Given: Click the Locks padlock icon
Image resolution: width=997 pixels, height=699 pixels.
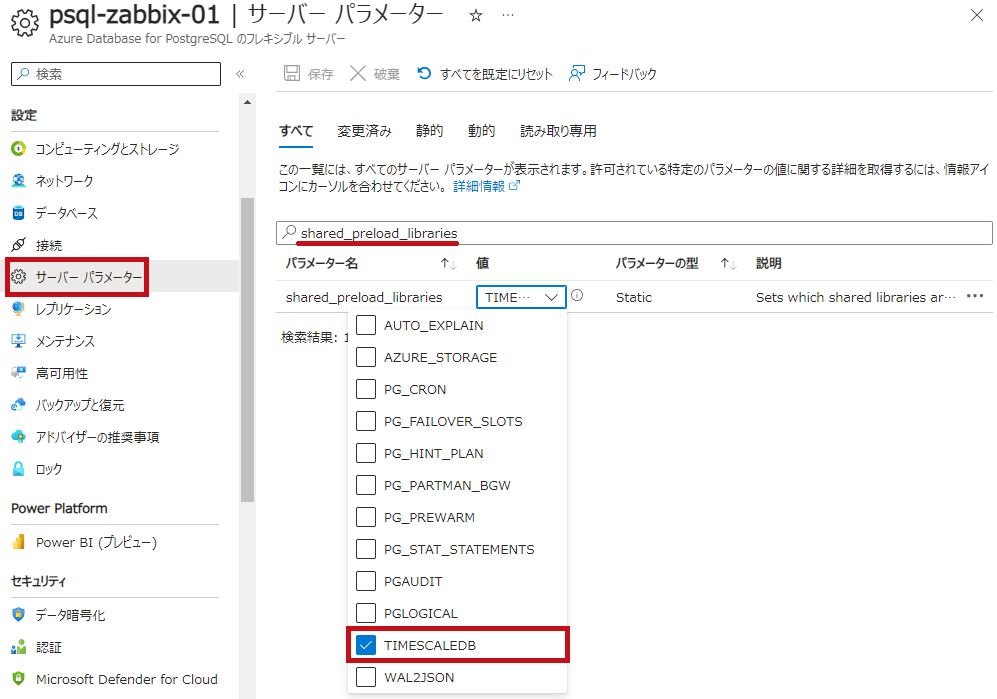Looking at the screenshot, I should click(18, 469).
